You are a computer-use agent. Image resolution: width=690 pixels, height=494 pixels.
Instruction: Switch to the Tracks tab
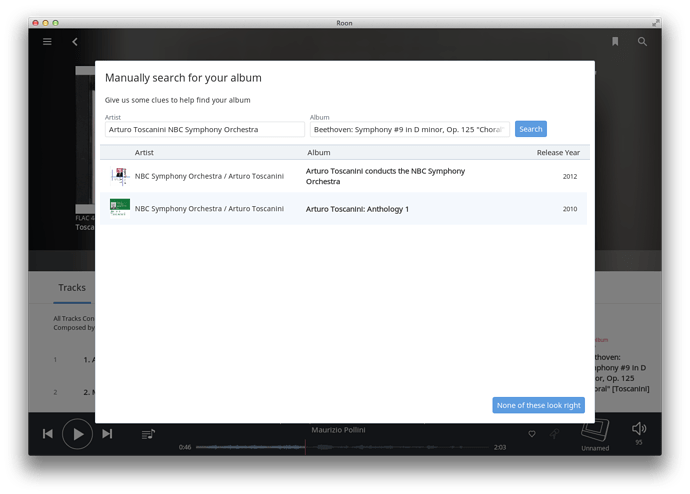click(x=72, y=288)
